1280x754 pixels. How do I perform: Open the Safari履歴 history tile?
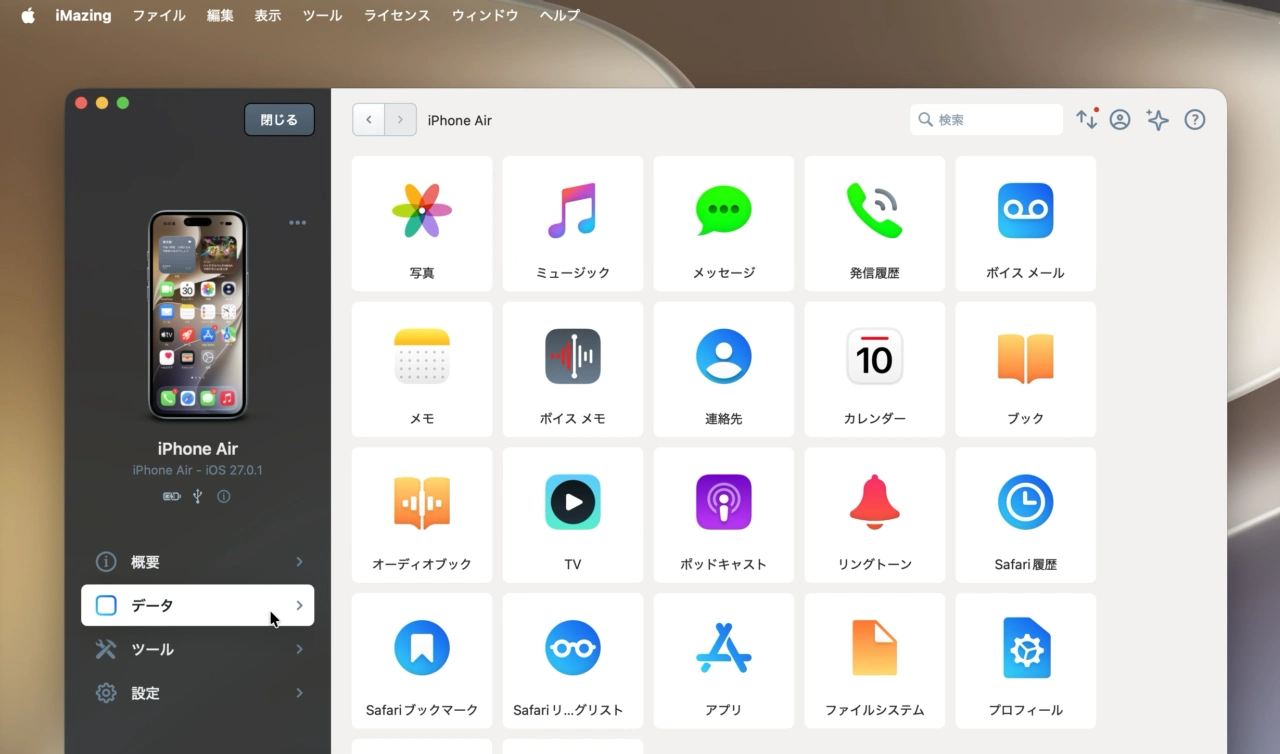click(x=1025, y=515)
